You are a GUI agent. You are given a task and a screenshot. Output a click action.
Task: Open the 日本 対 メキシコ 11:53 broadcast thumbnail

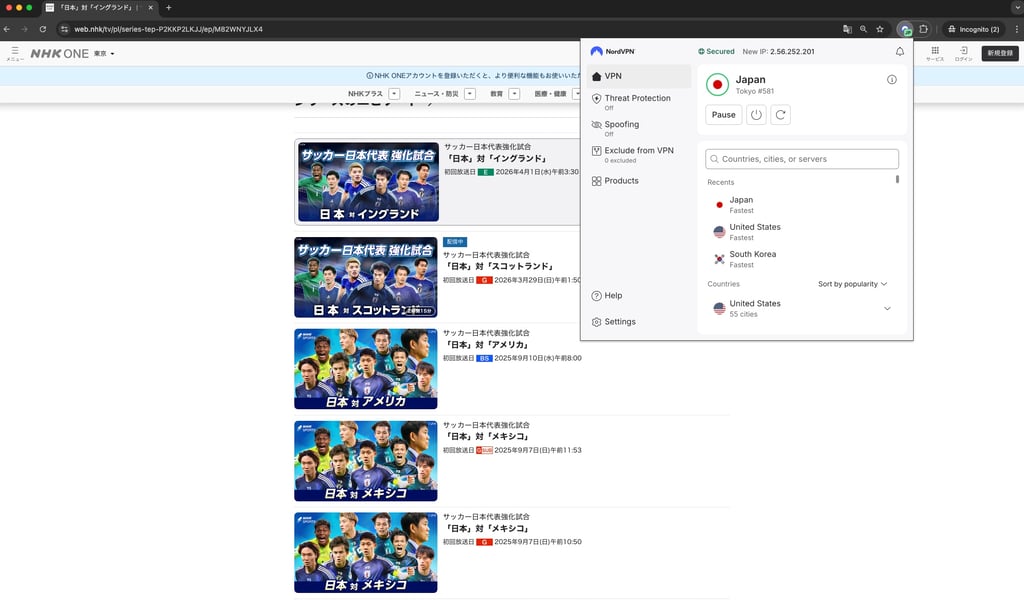pyautogui.click(x=366, y=461)
